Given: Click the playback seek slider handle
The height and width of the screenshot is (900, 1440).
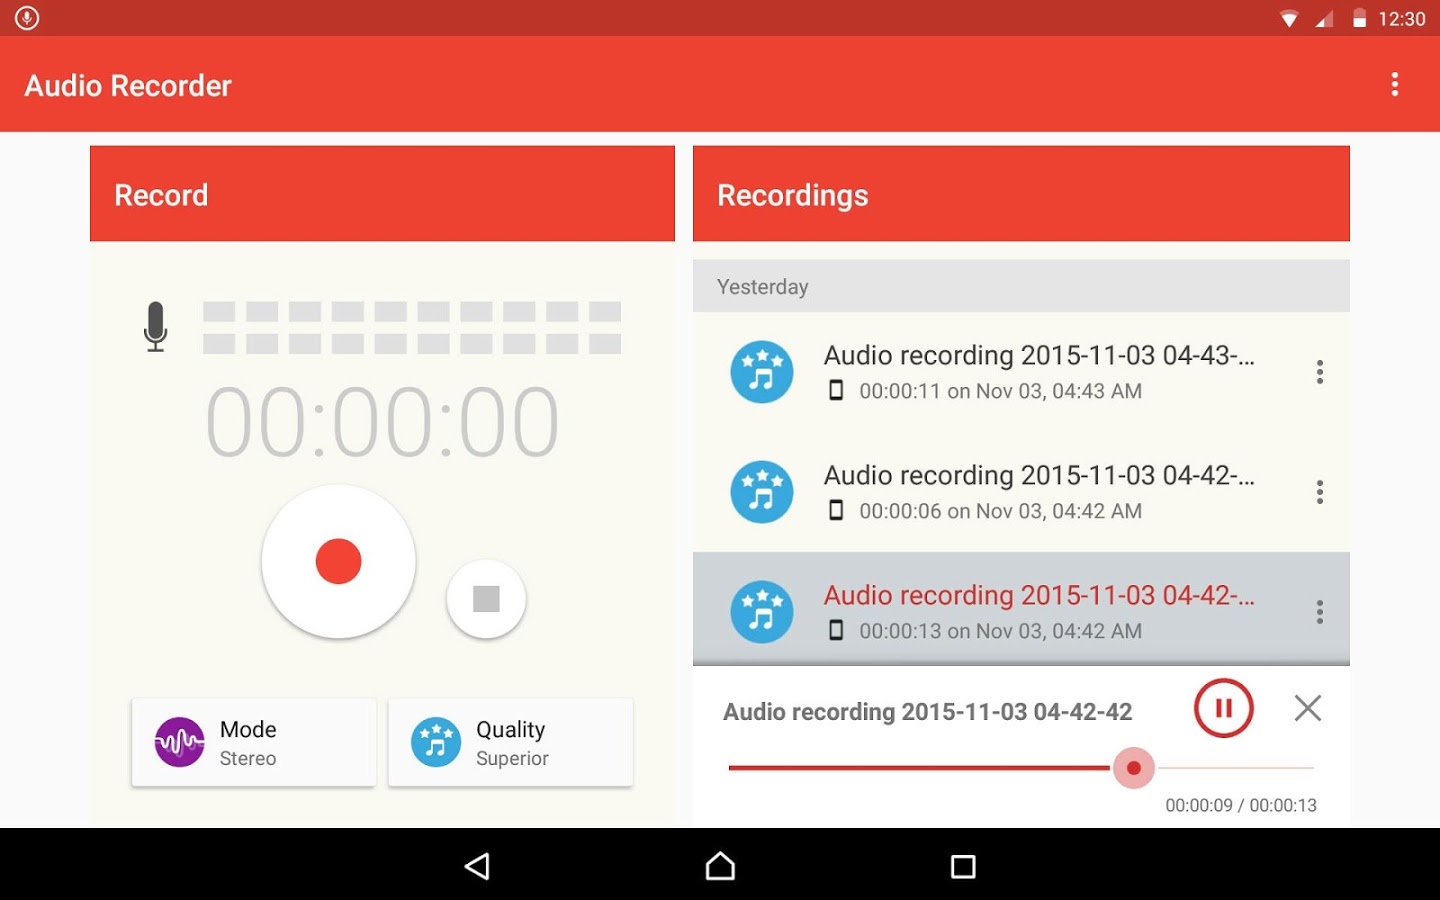Looking at the screenshot, I should [x=1134, y=768].
